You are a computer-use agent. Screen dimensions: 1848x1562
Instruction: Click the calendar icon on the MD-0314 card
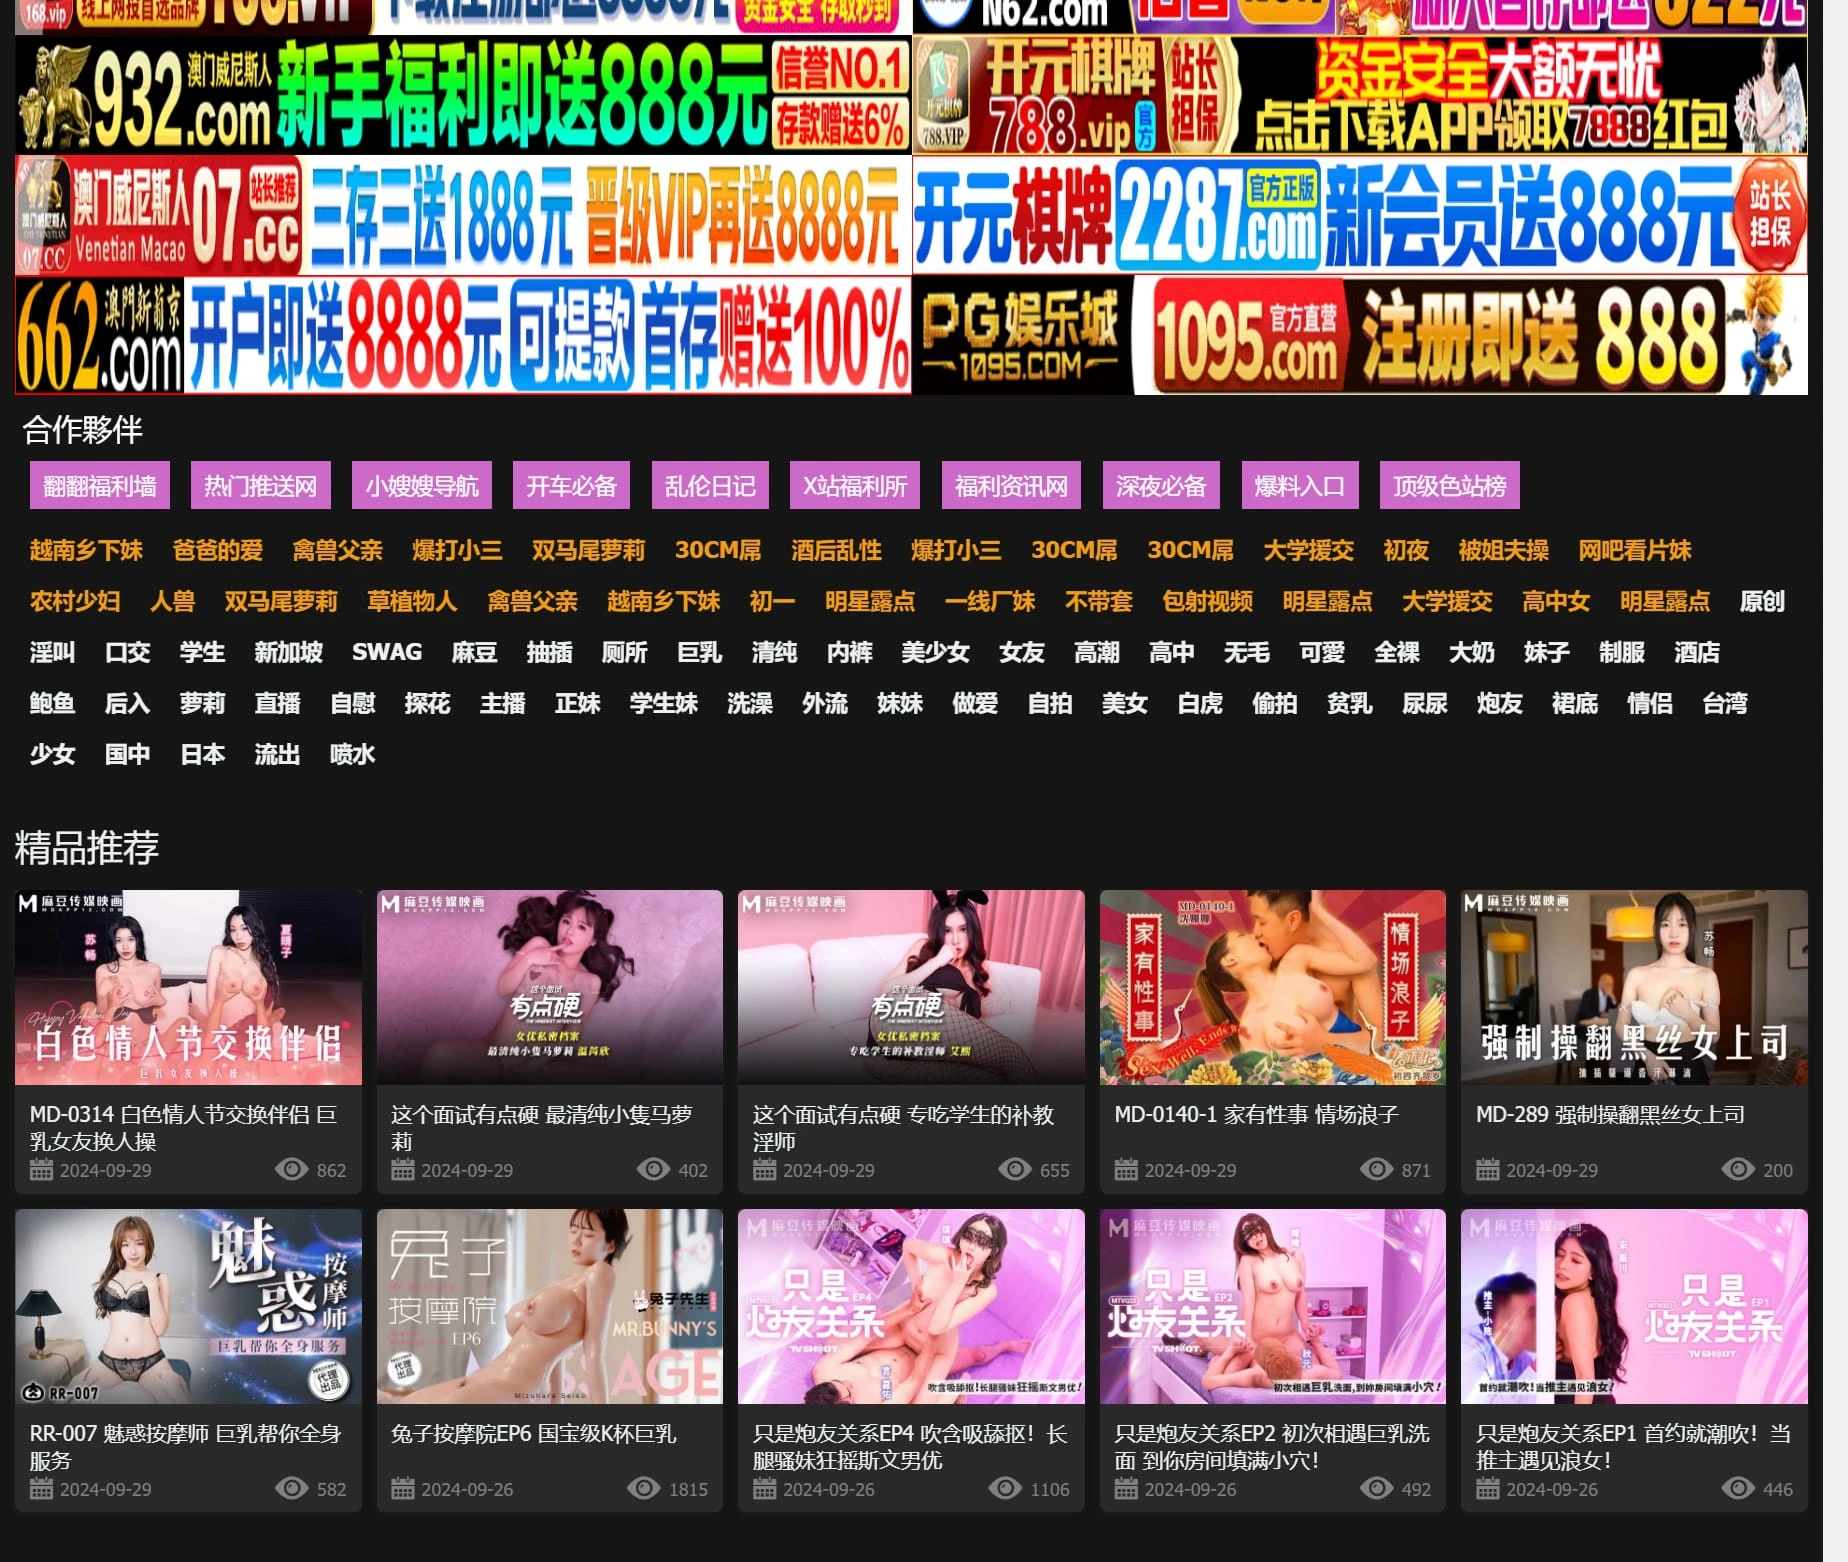tap(41, 1170)
